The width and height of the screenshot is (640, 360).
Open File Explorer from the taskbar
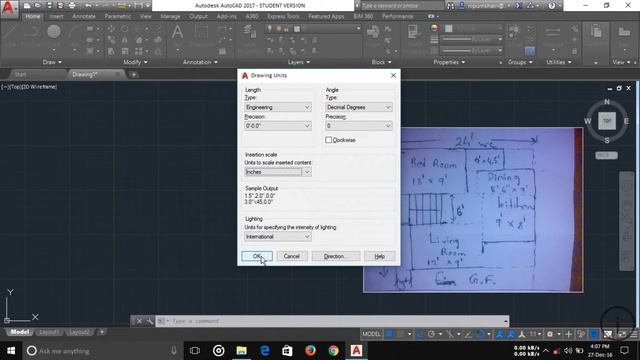tap(241, 351)
